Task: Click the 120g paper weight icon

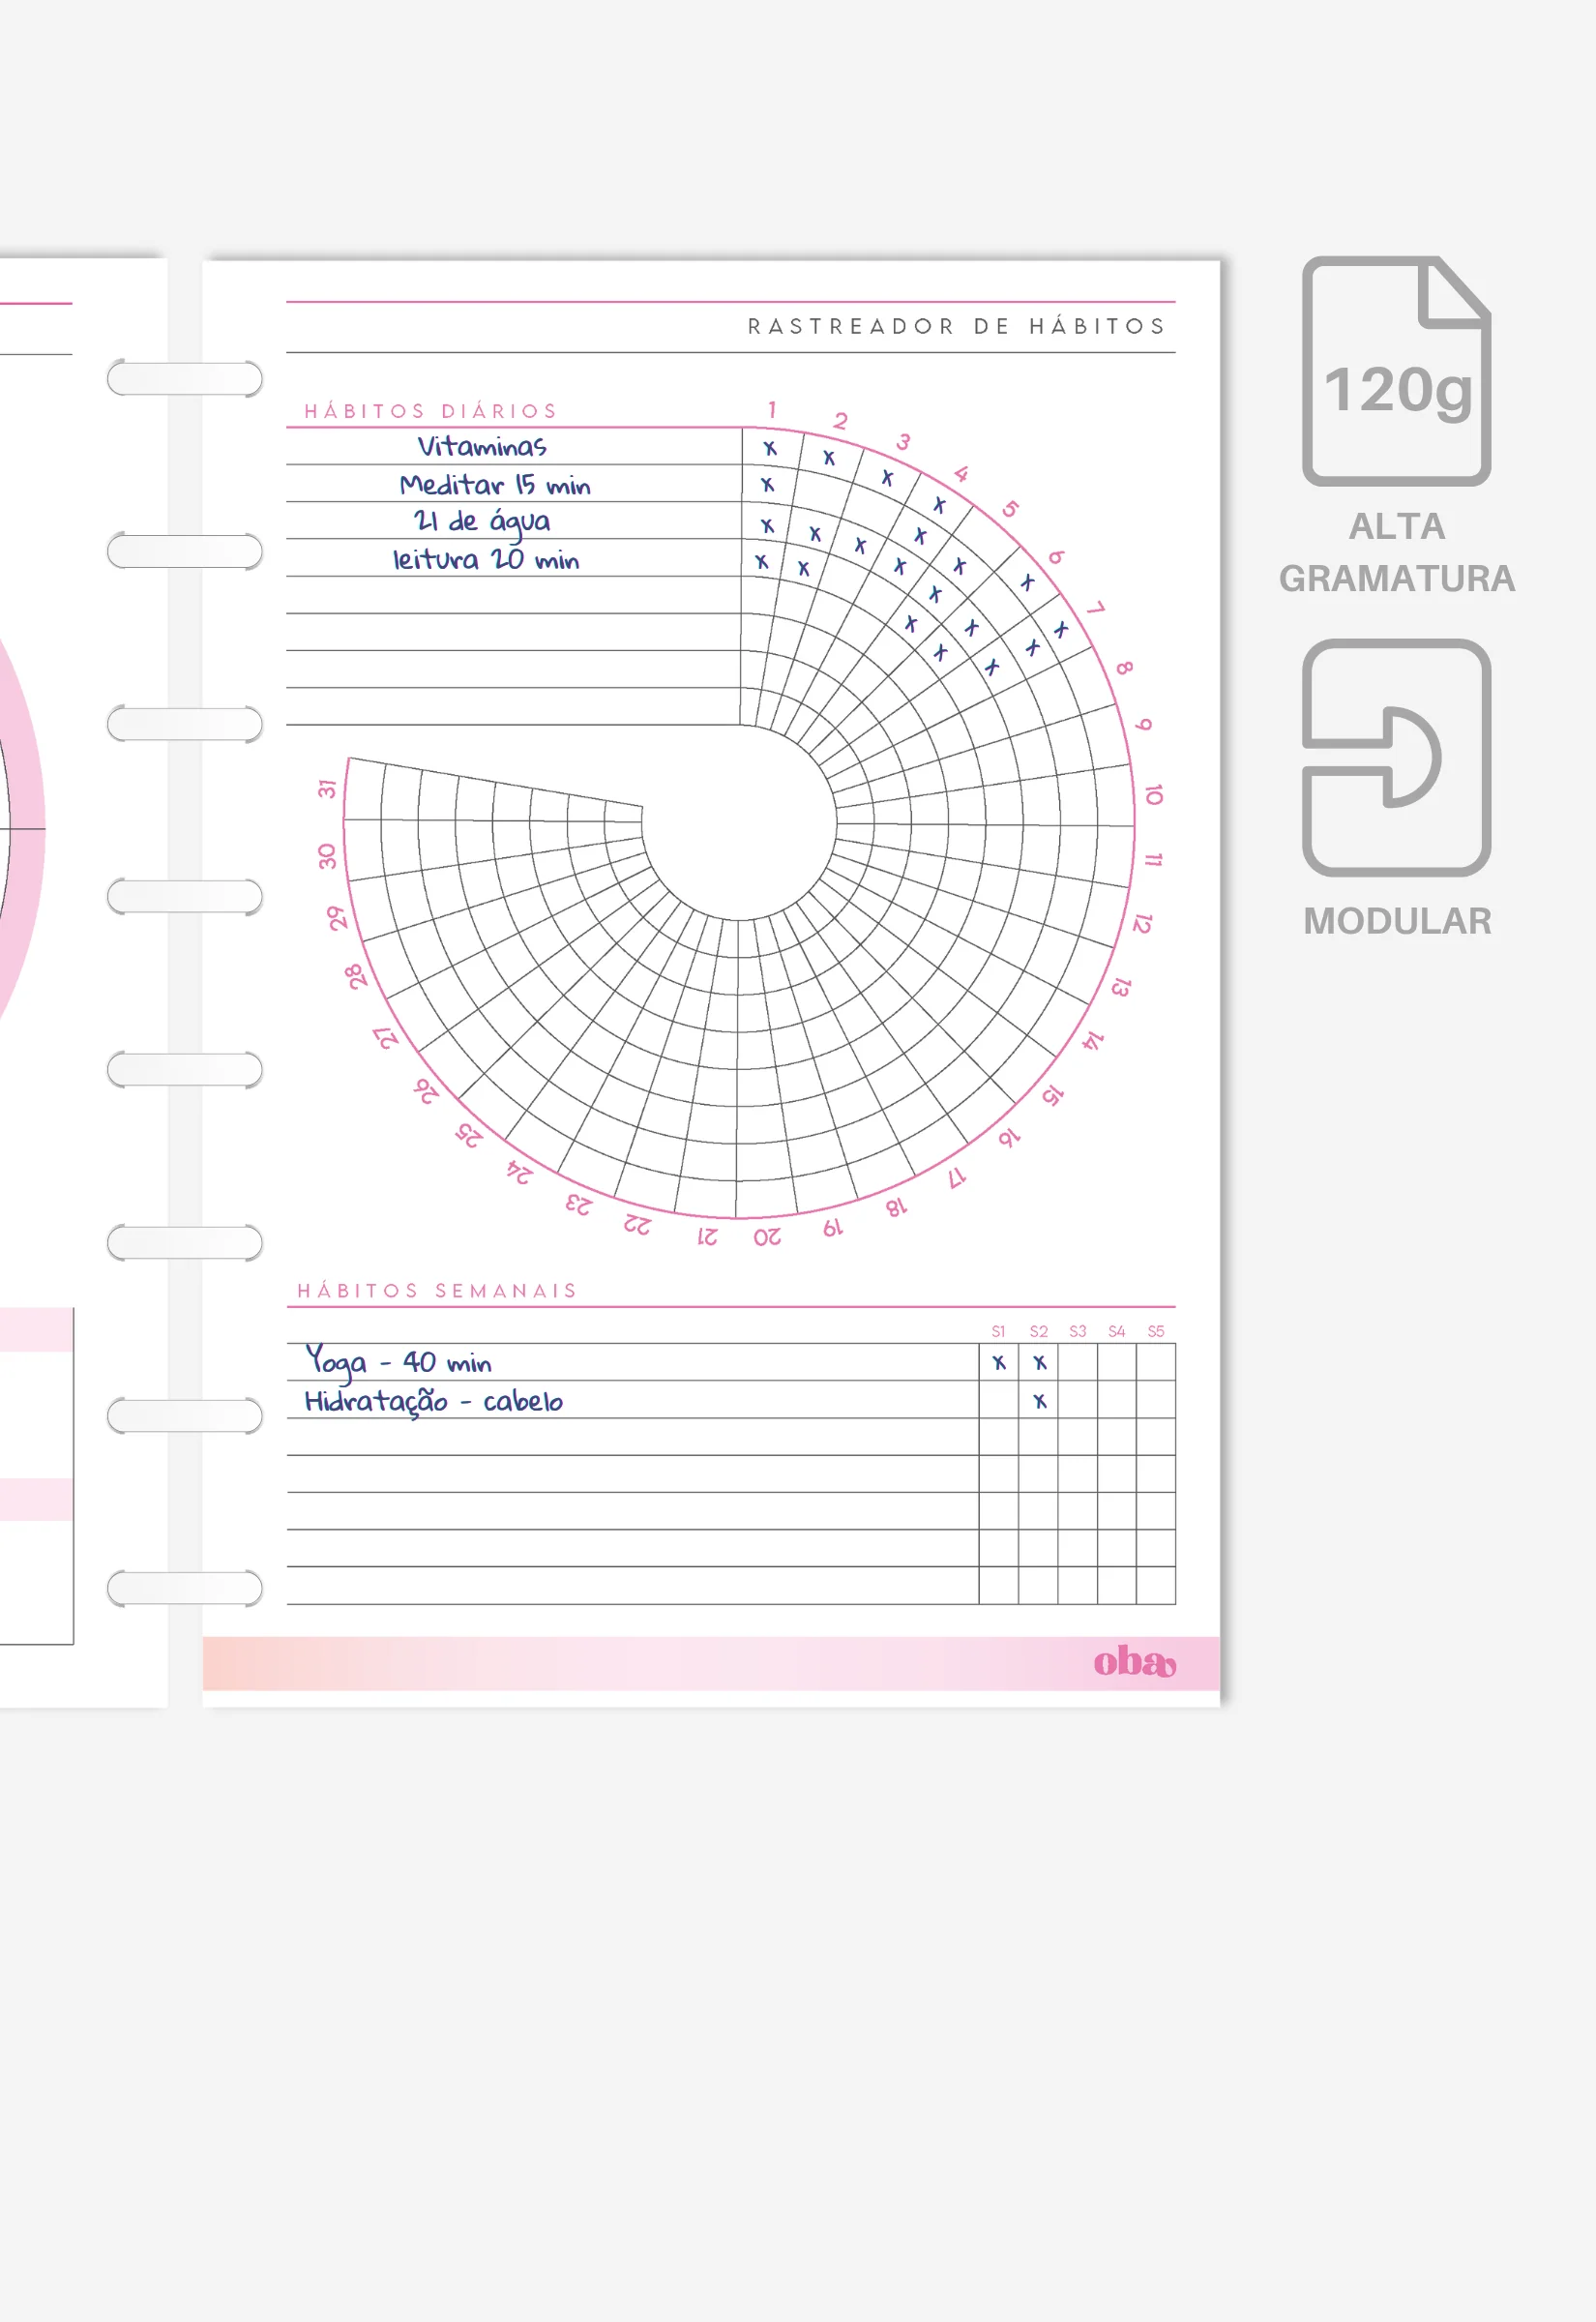Action: coord(1396,371)
